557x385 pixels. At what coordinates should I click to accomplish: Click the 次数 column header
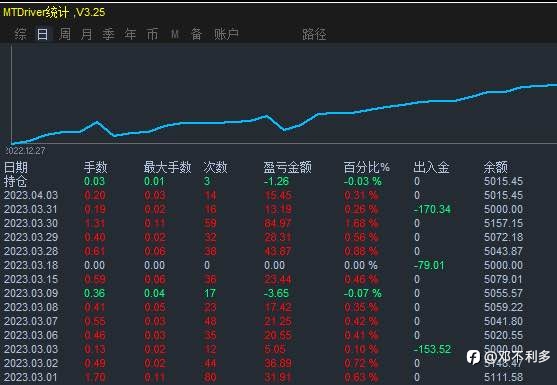pyautogui.click(x=215, y=167)
